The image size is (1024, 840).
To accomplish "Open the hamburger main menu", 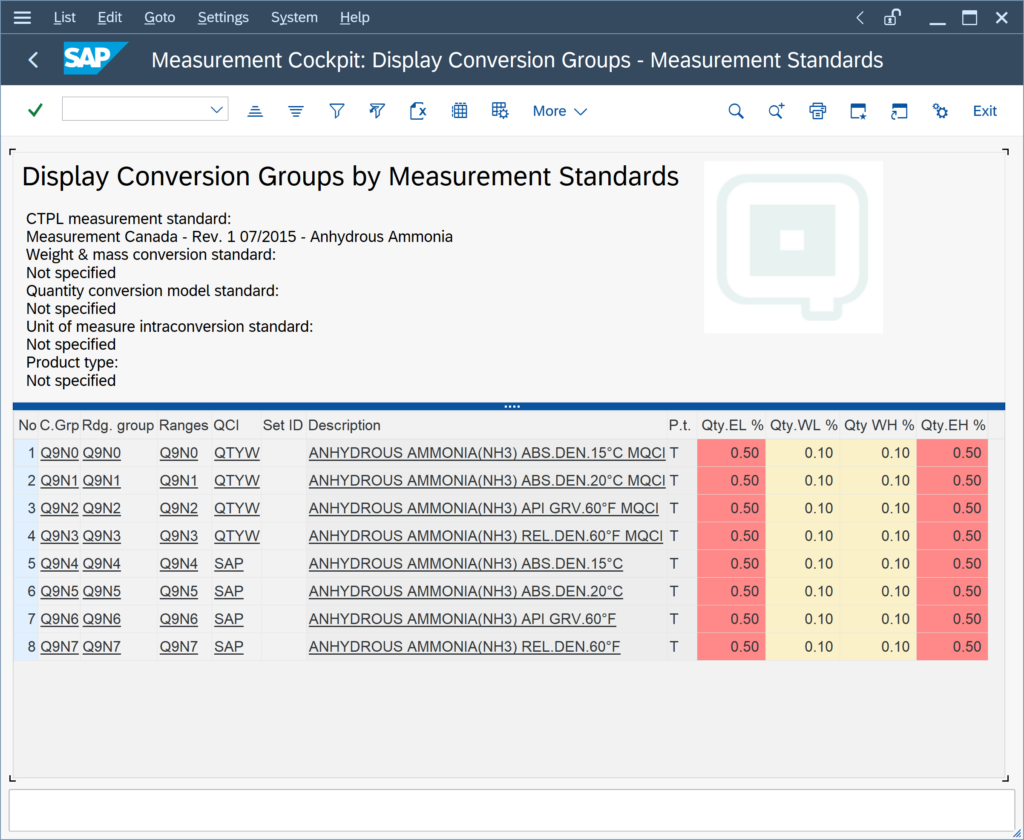I will (x=22, y=18).
